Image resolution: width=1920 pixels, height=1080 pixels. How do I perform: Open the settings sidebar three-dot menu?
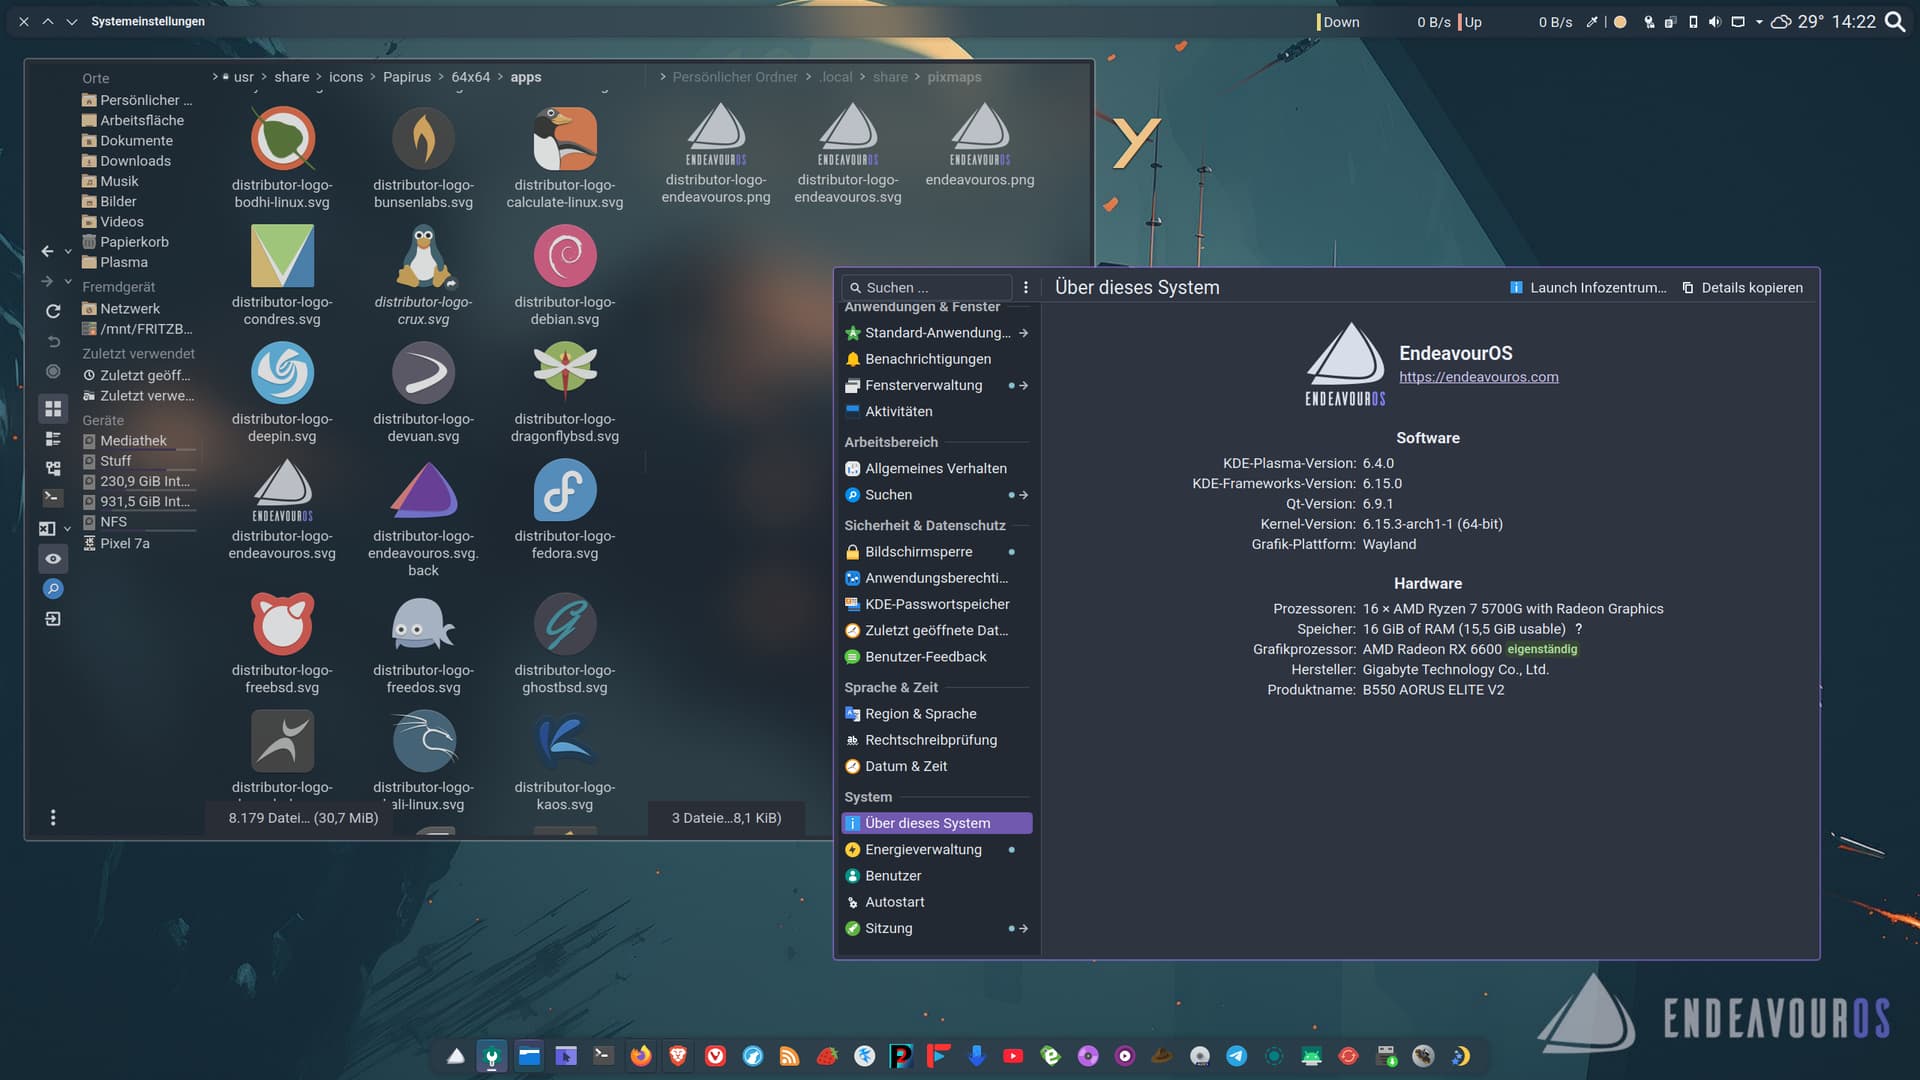(1025, 287)
